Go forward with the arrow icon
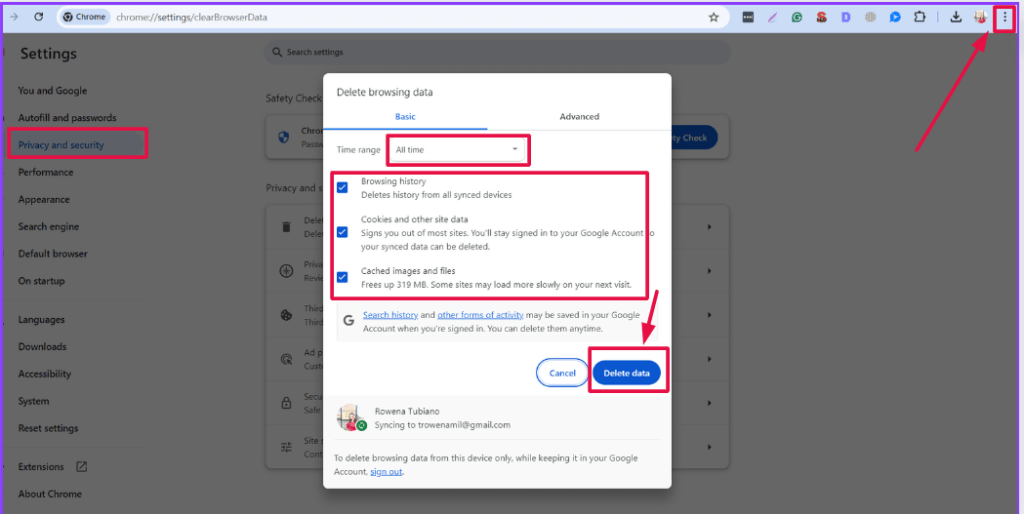 pos(14,17)
